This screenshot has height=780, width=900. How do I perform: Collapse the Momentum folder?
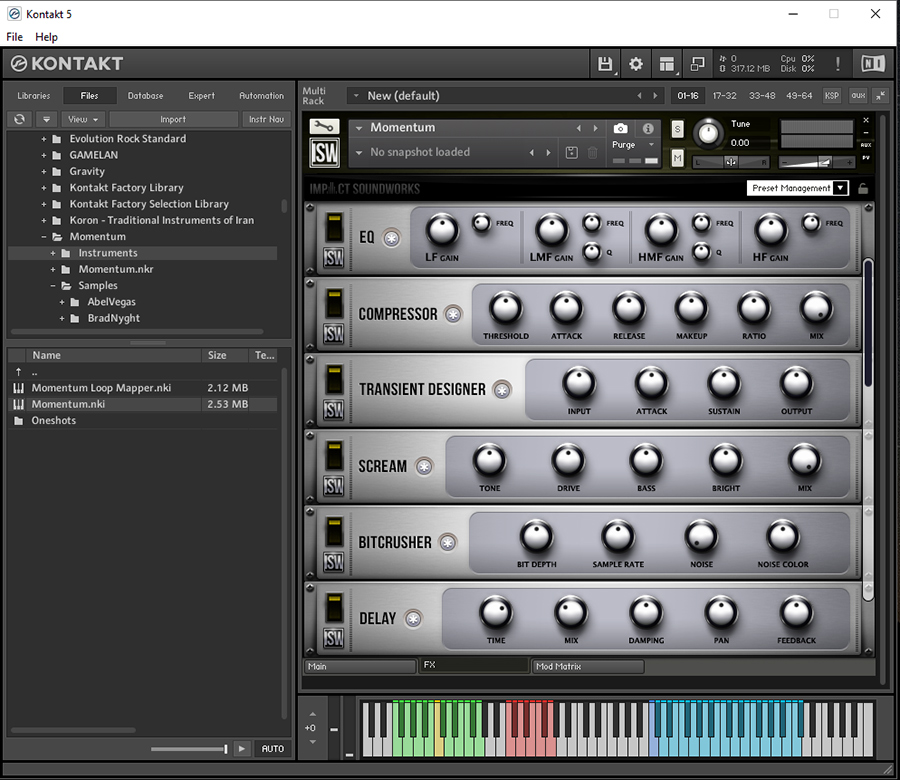44,236
